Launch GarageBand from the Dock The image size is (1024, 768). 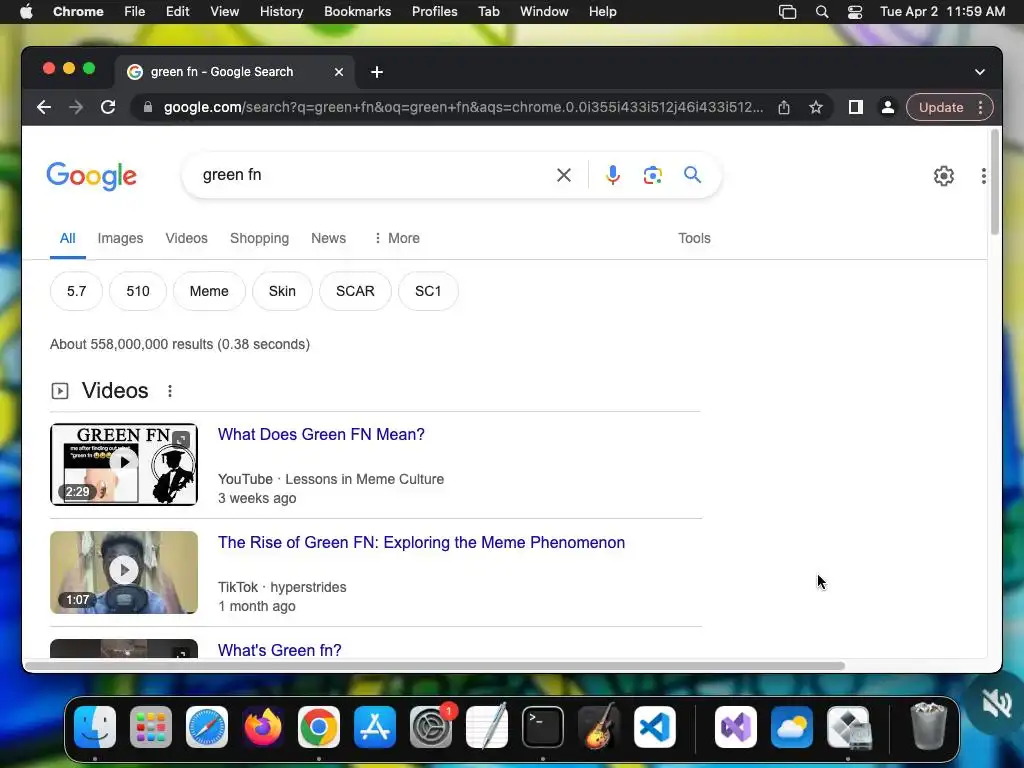599,727
